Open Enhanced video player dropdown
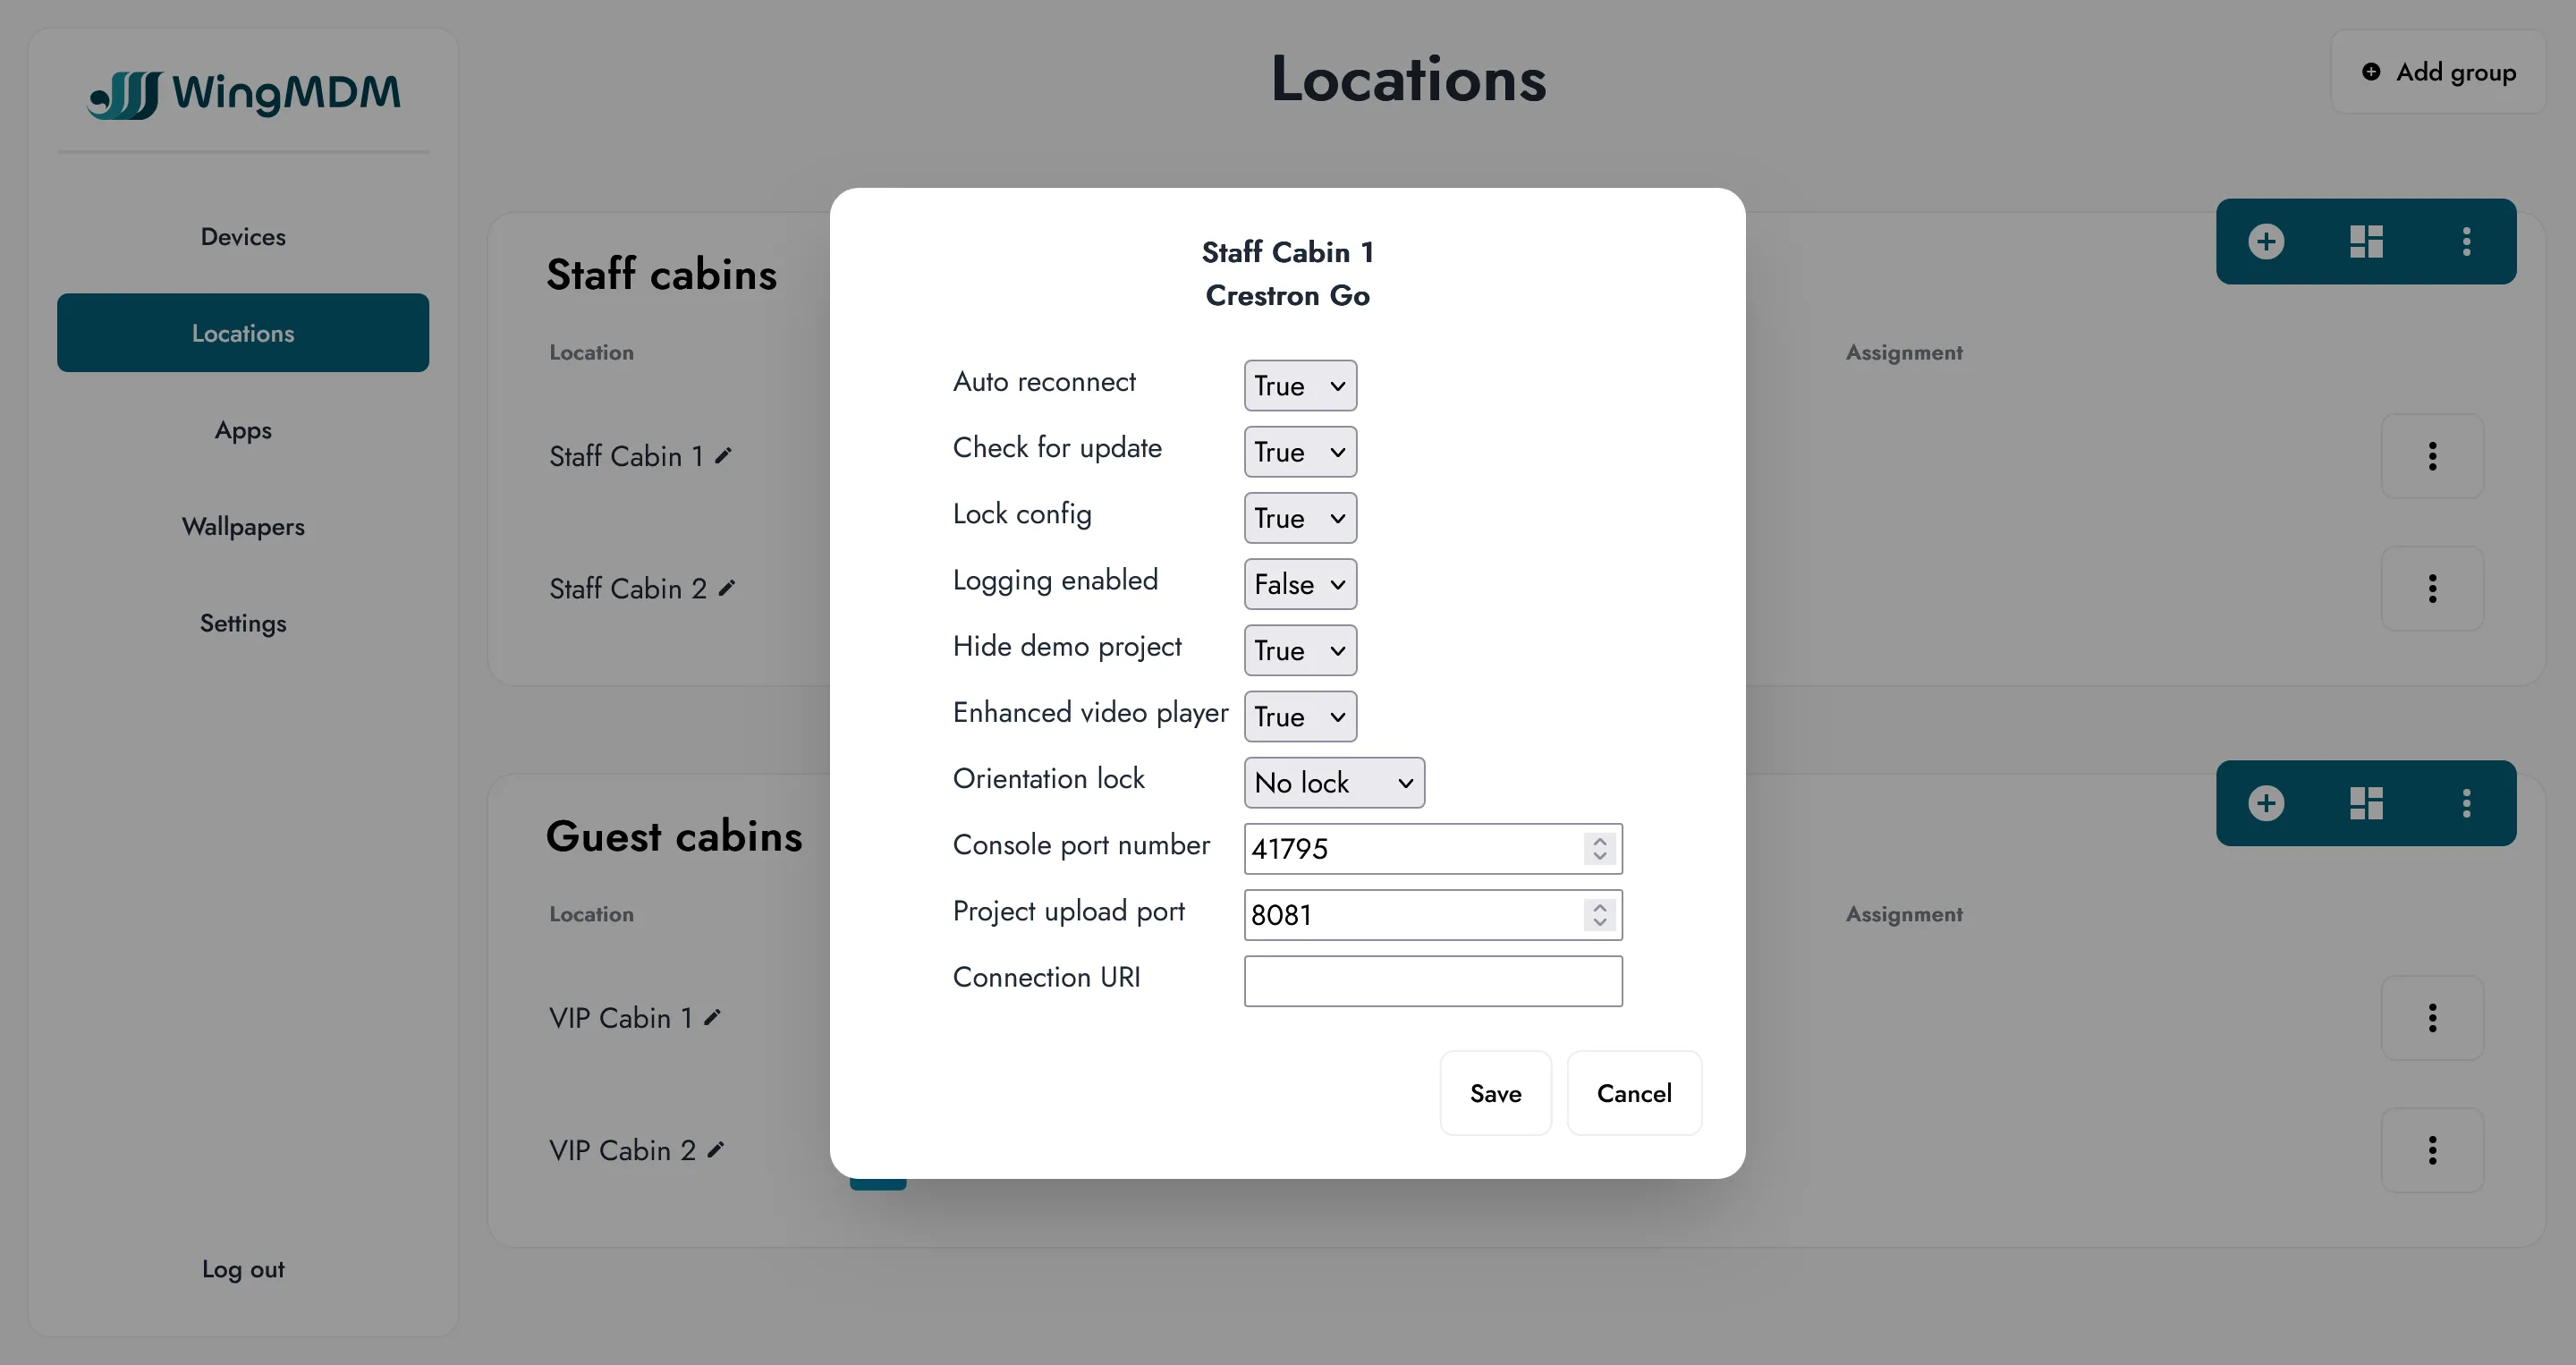The image size is (2576, 1365). pyautogui.click(x=1300, y=716)
